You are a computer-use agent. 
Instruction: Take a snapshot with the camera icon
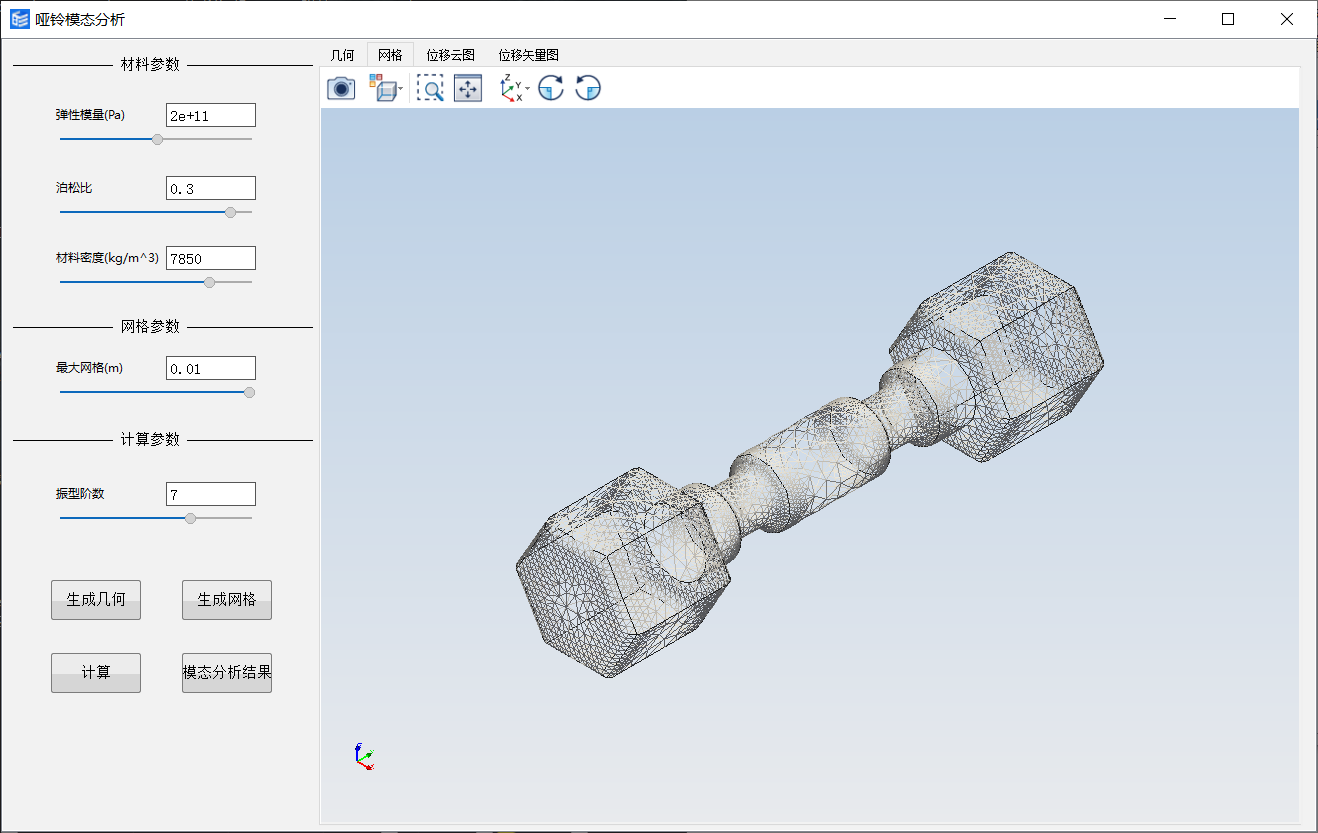click(341, 89)
